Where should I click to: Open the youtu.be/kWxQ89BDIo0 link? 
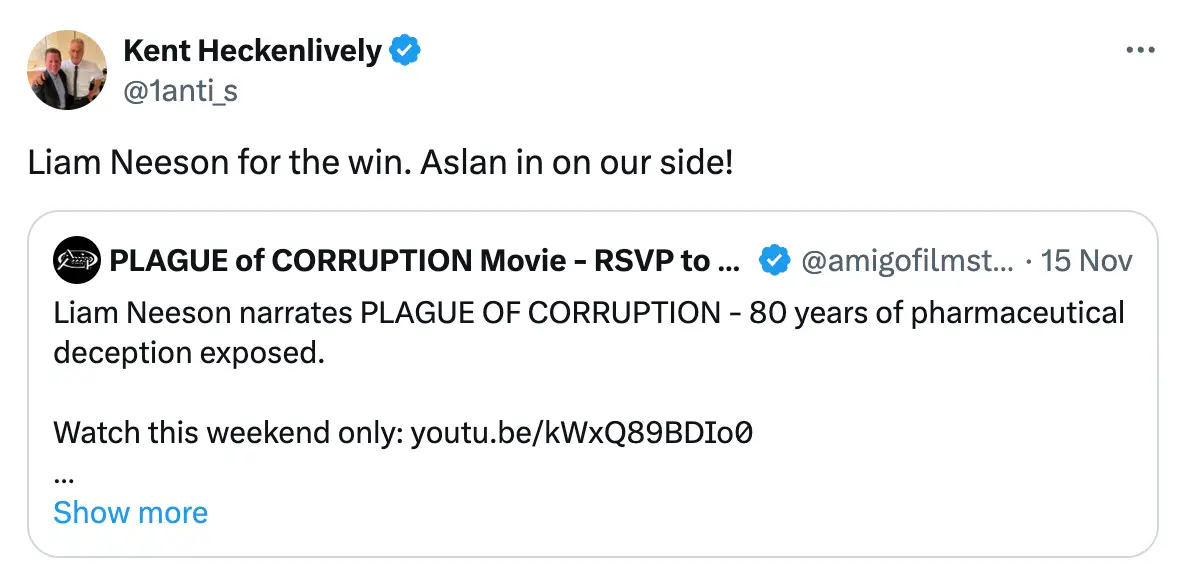581,432
